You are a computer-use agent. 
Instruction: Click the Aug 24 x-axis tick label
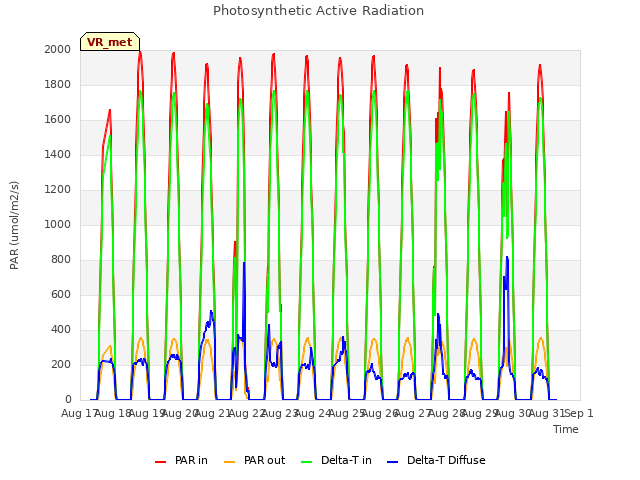pyautogui.click(x=312, y=414)
